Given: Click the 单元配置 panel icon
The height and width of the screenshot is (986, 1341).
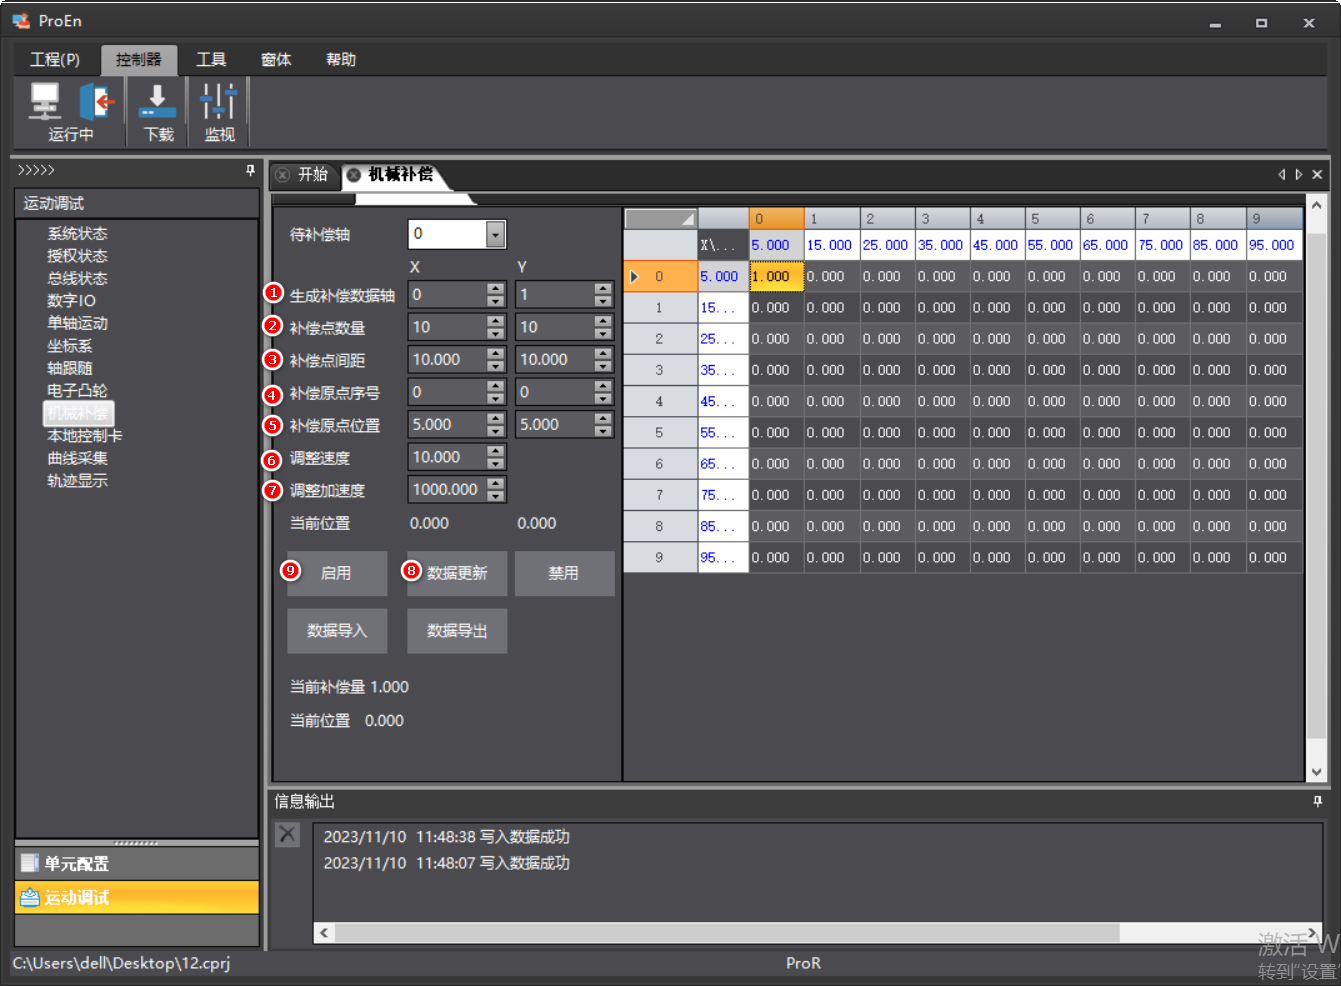Looking at the screenshot, I should pos(30,863).
